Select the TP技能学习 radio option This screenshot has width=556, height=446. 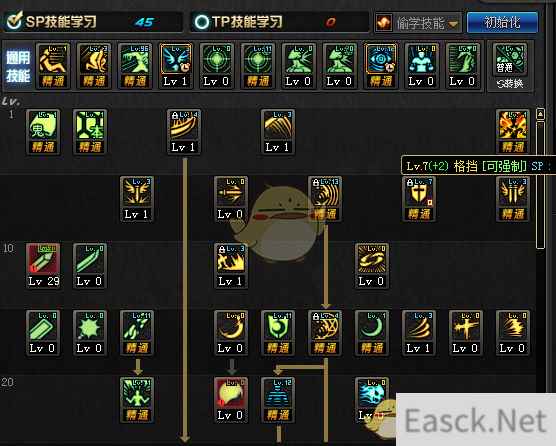pos(202,22)
